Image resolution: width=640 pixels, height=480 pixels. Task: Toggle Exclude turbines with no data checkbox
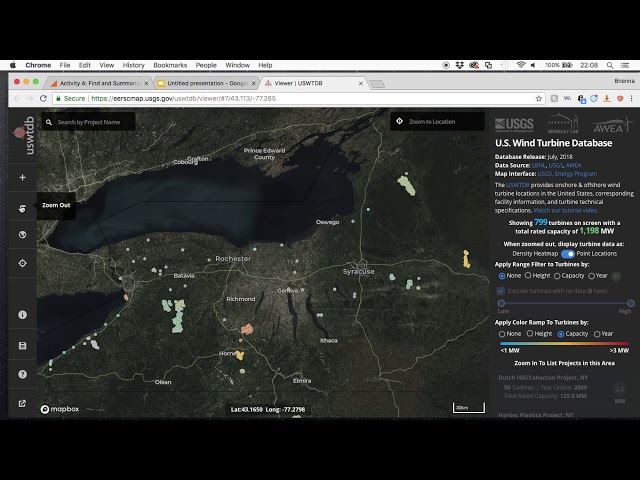tap(501, 291)
